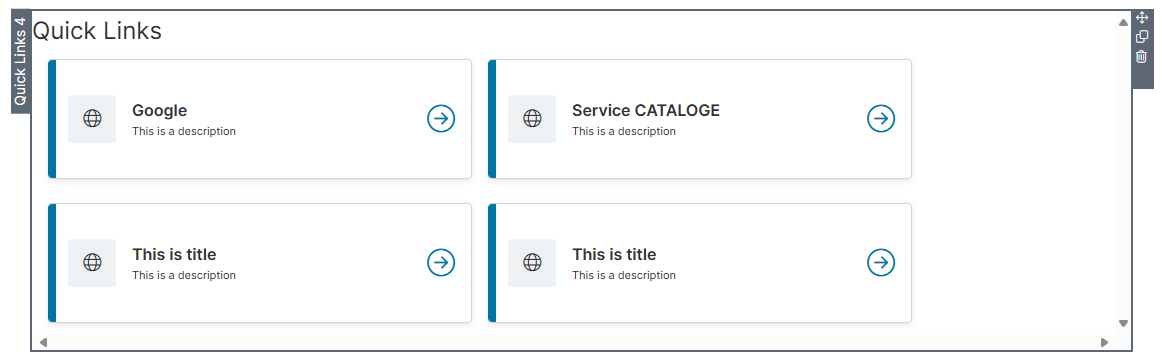
Task: Click the arrow icon on Service CATALOGE card
Action: [x=881, y=119]
